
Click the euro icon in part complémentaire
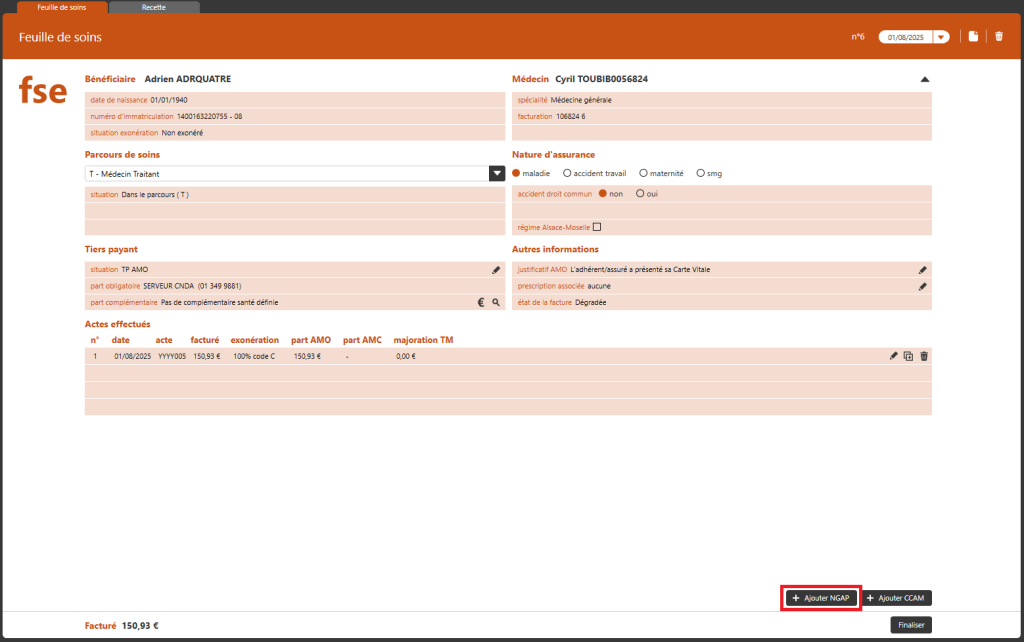[480, 302]
